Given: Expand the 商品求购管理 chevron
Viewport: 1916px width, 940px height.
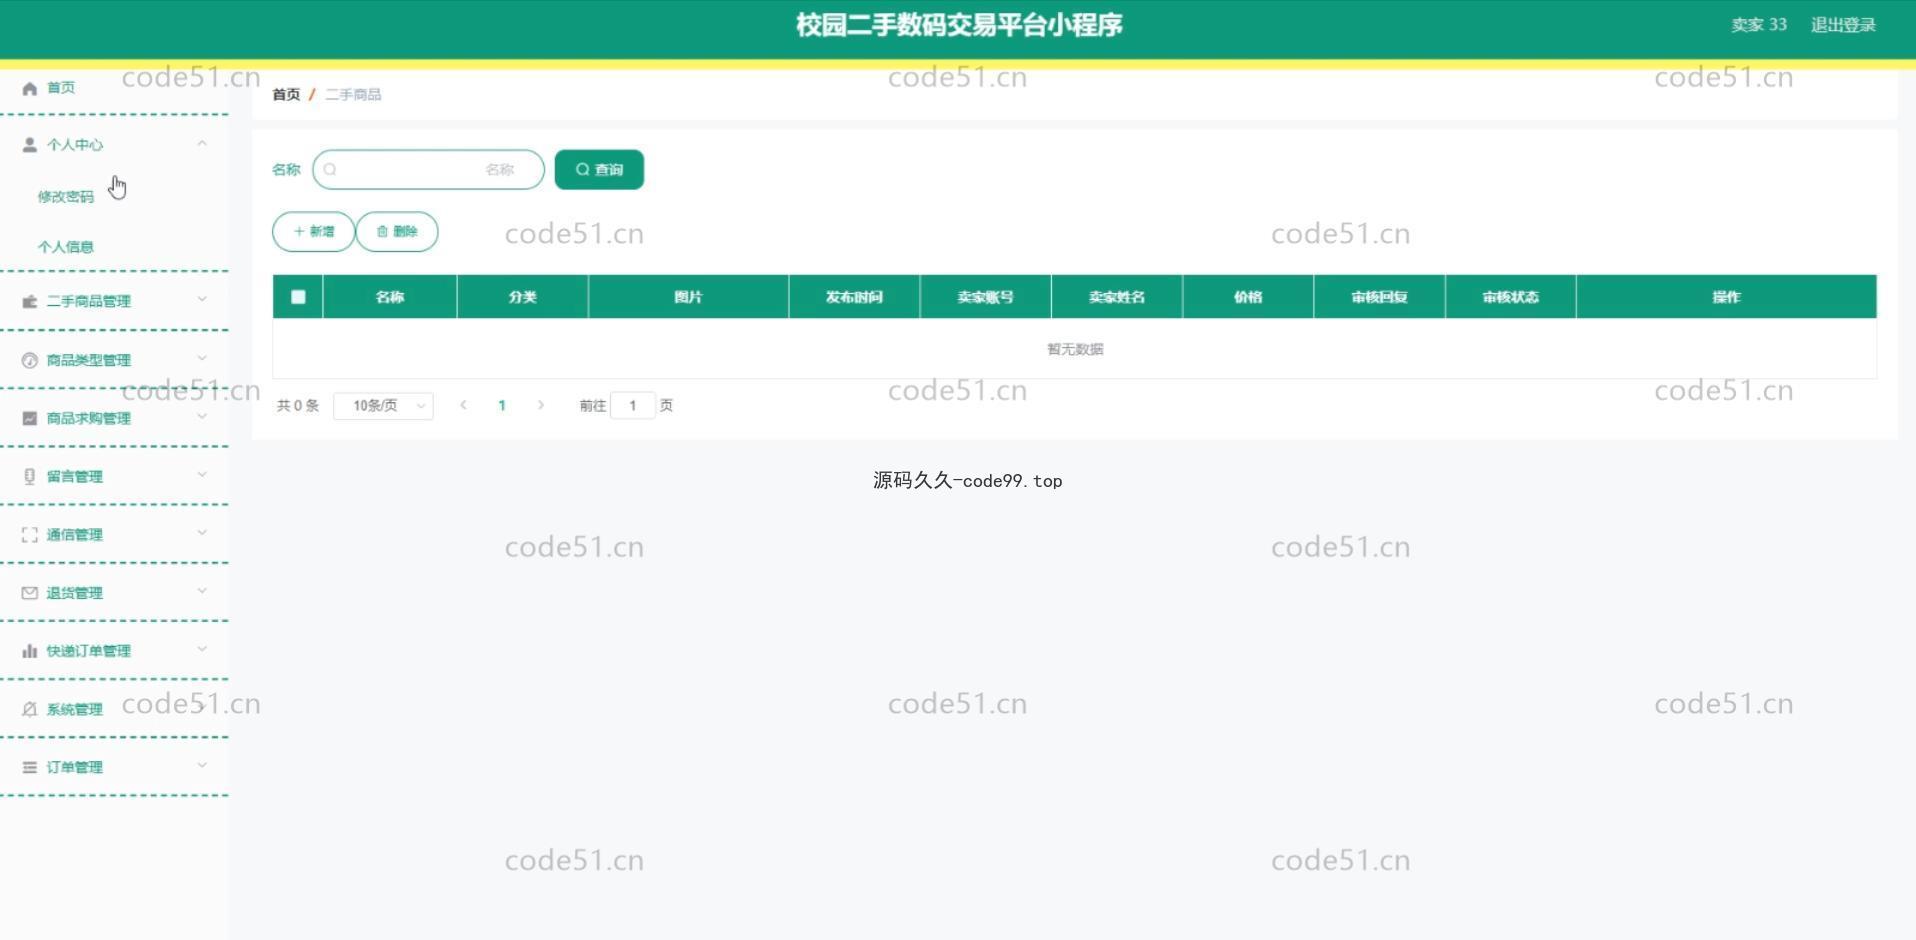Looking at the screenshot, I should 202,416.
